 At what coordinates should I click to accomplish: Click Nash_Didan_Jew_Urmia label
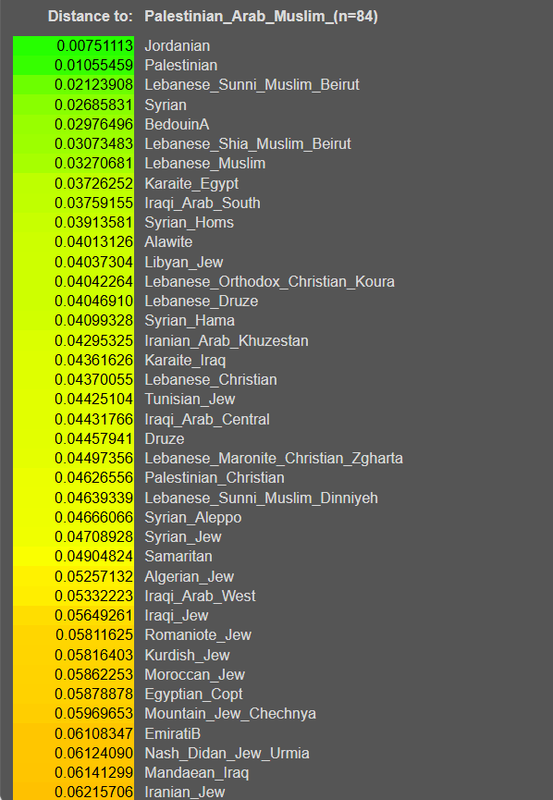click(227, 753)
